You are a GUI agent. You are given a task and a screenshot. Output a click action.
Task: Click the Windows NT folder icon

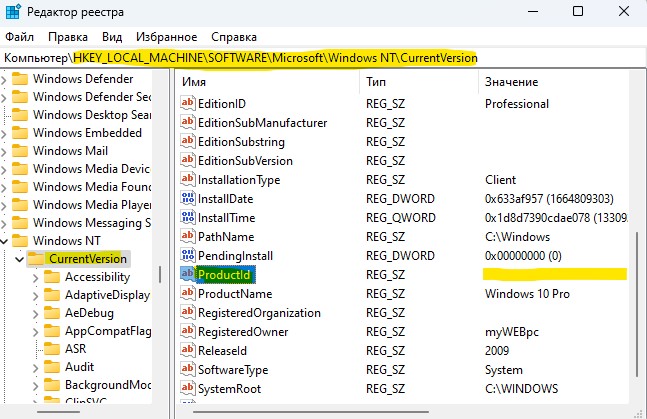tap(20, 240)
